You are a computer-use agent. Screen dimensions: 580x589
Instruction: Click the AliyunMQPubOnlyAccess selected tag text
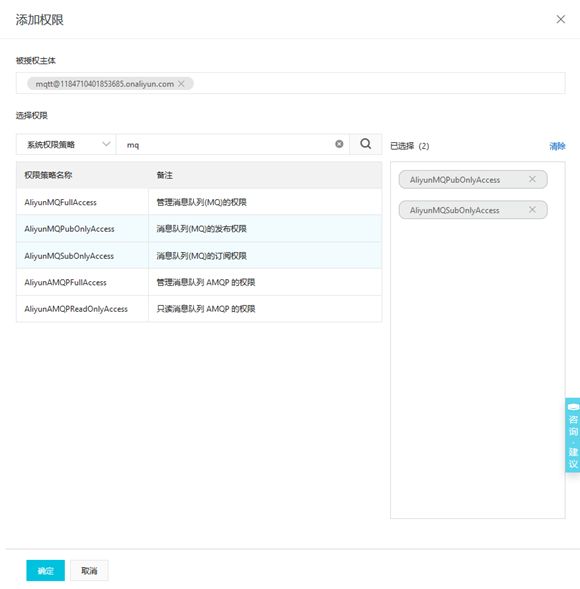(x=455, y=180)
